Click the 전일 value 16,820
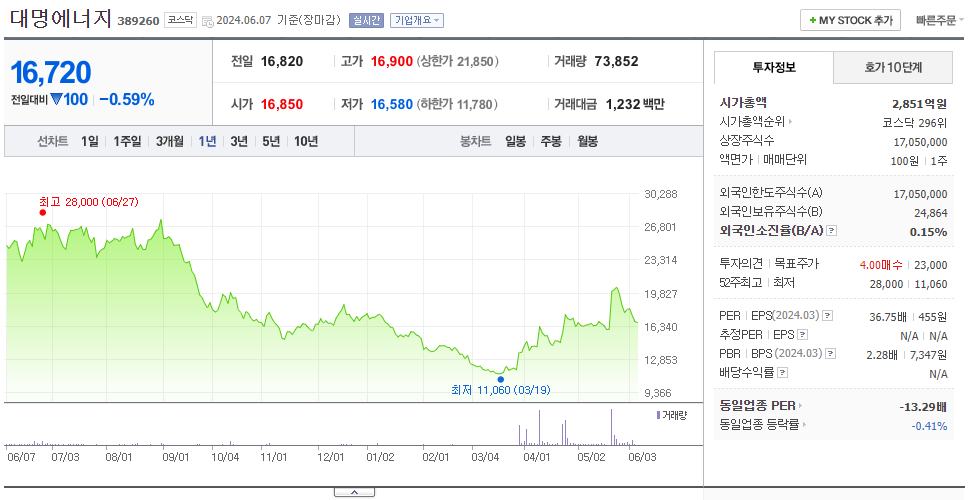968x500 pixels. click(282, 62)
